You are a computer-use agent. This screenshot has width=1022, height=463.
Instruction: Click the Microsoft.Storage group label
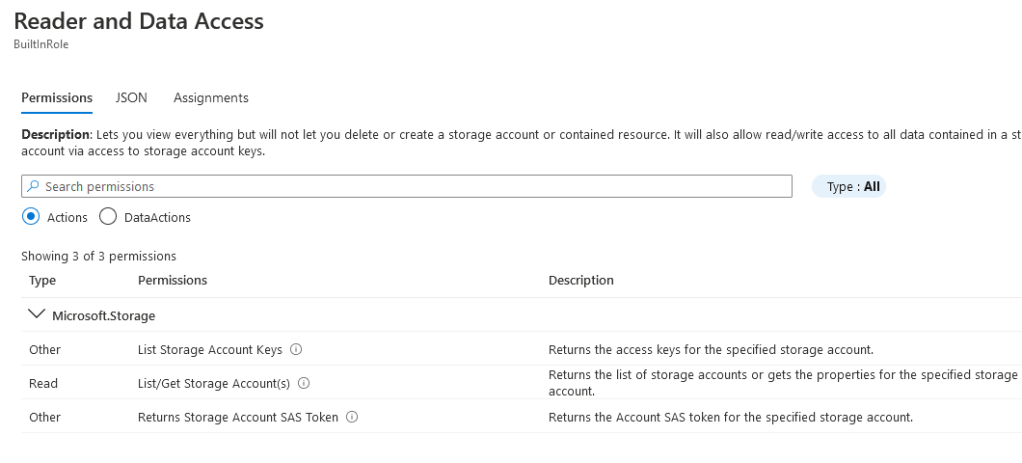point(103,316)
